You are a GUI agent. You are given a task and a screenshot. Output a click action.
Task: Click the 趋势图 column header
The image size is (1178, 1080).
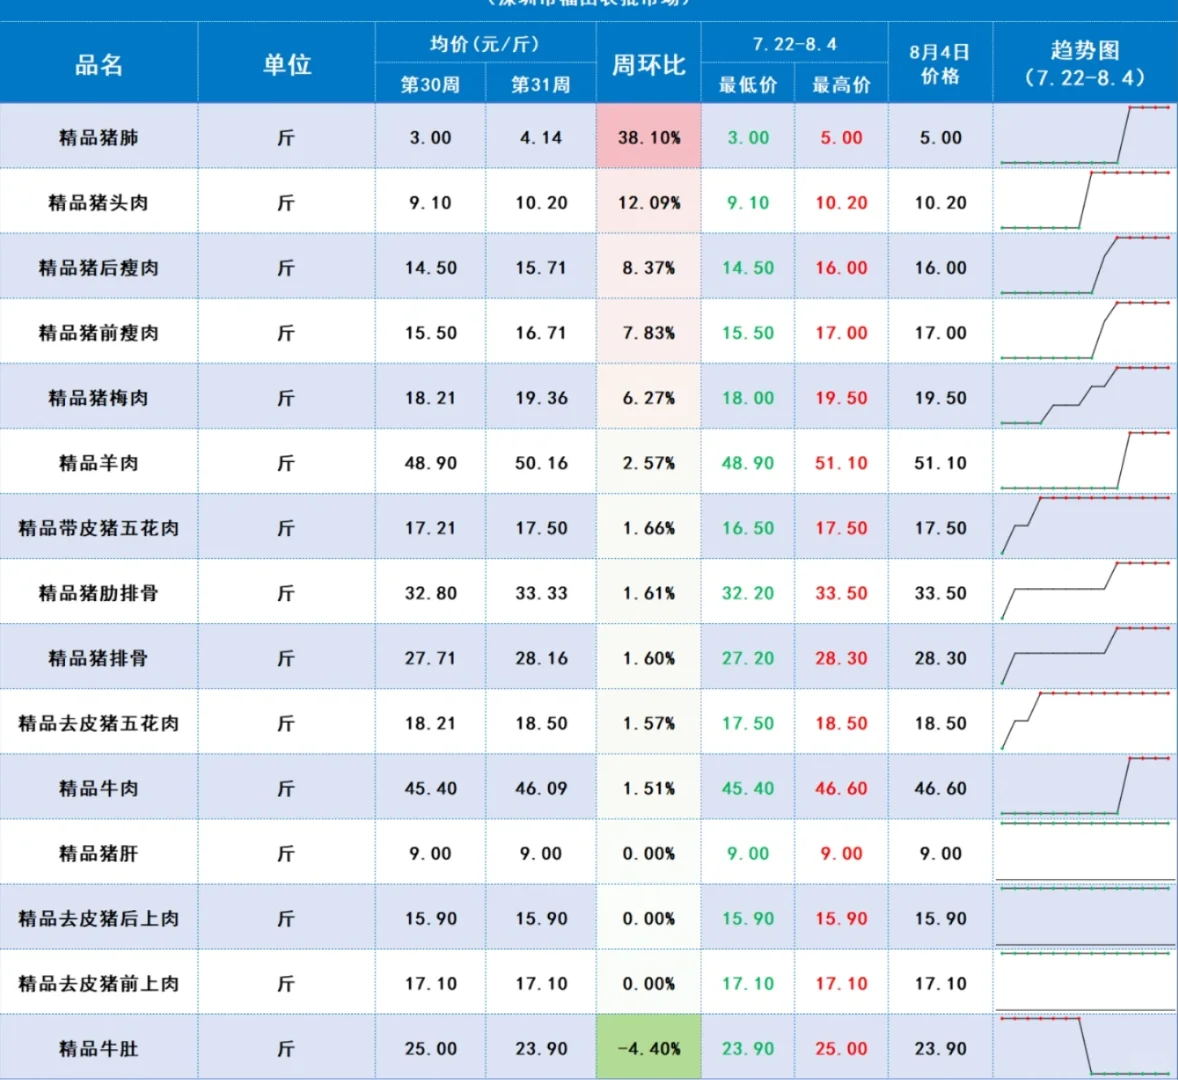point(1085,64)
